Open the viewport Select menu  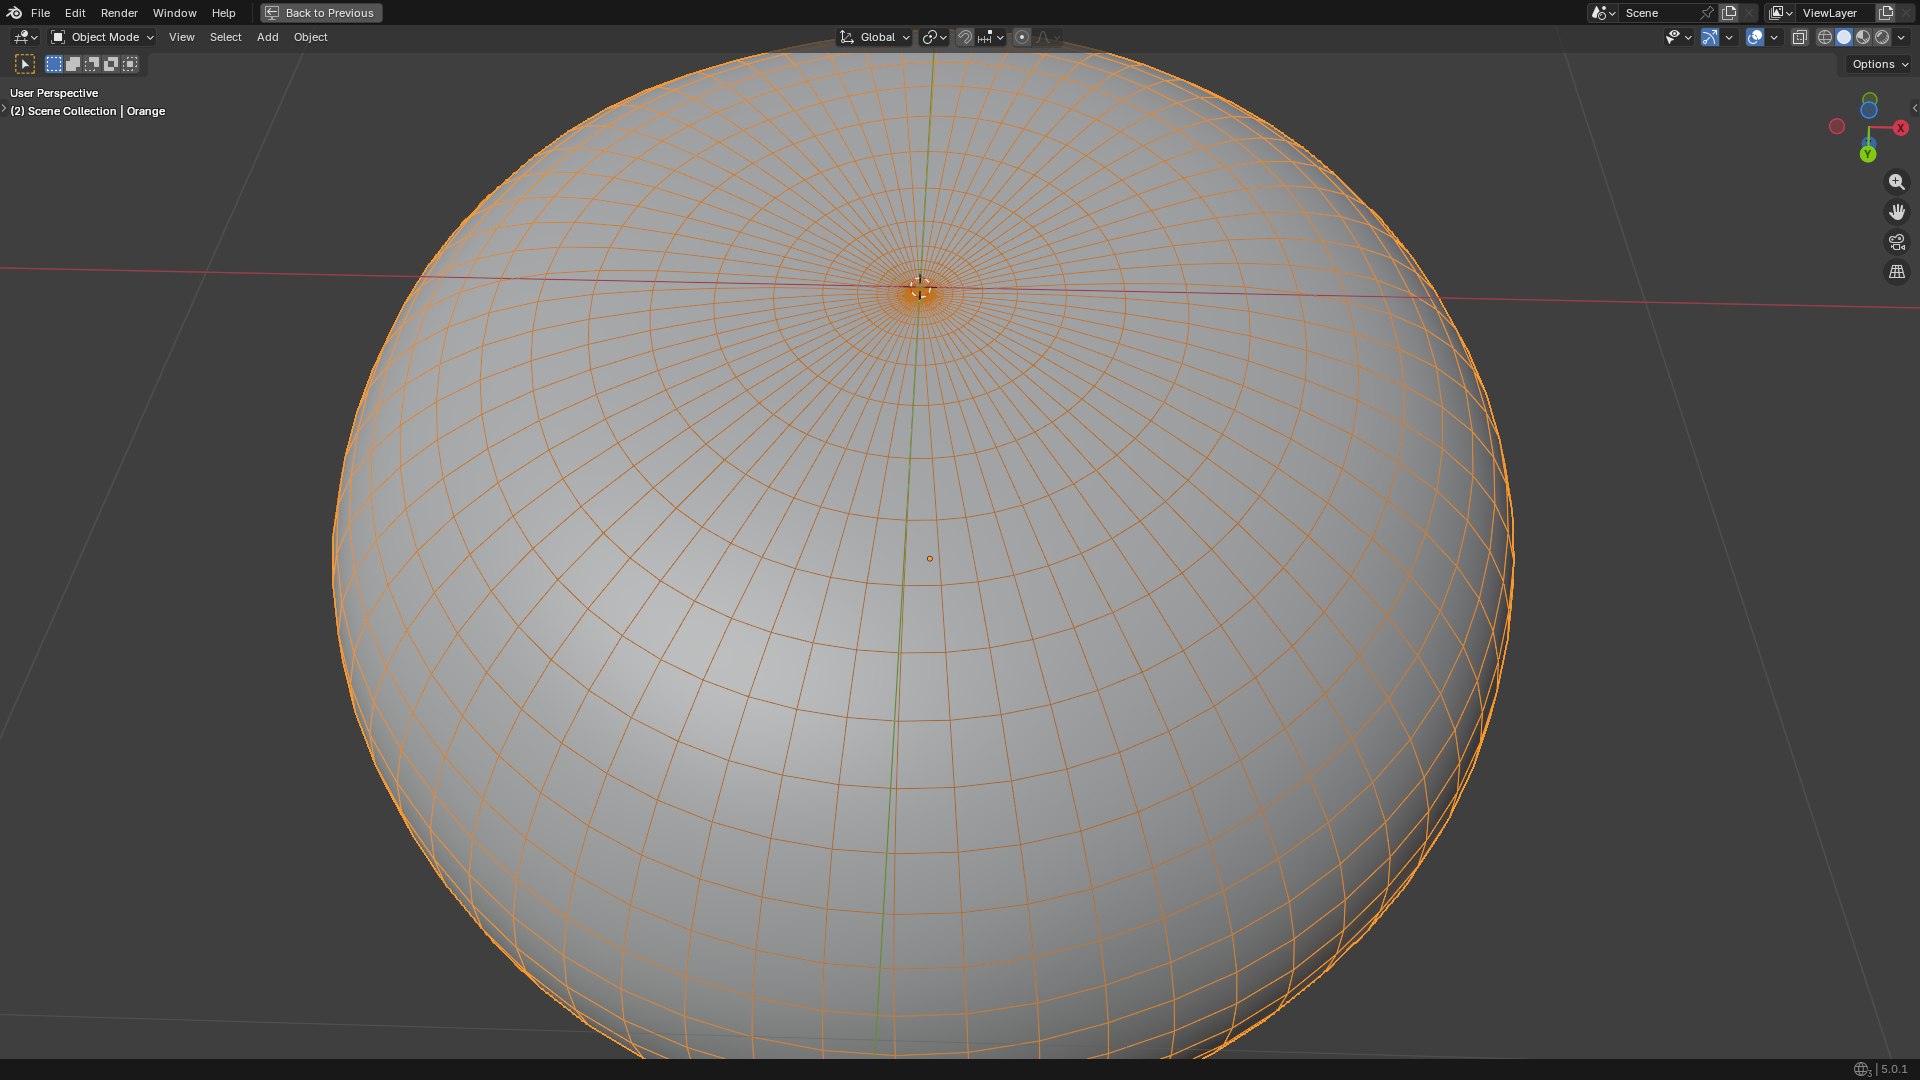pyautogui.click(x=225, y=37)
